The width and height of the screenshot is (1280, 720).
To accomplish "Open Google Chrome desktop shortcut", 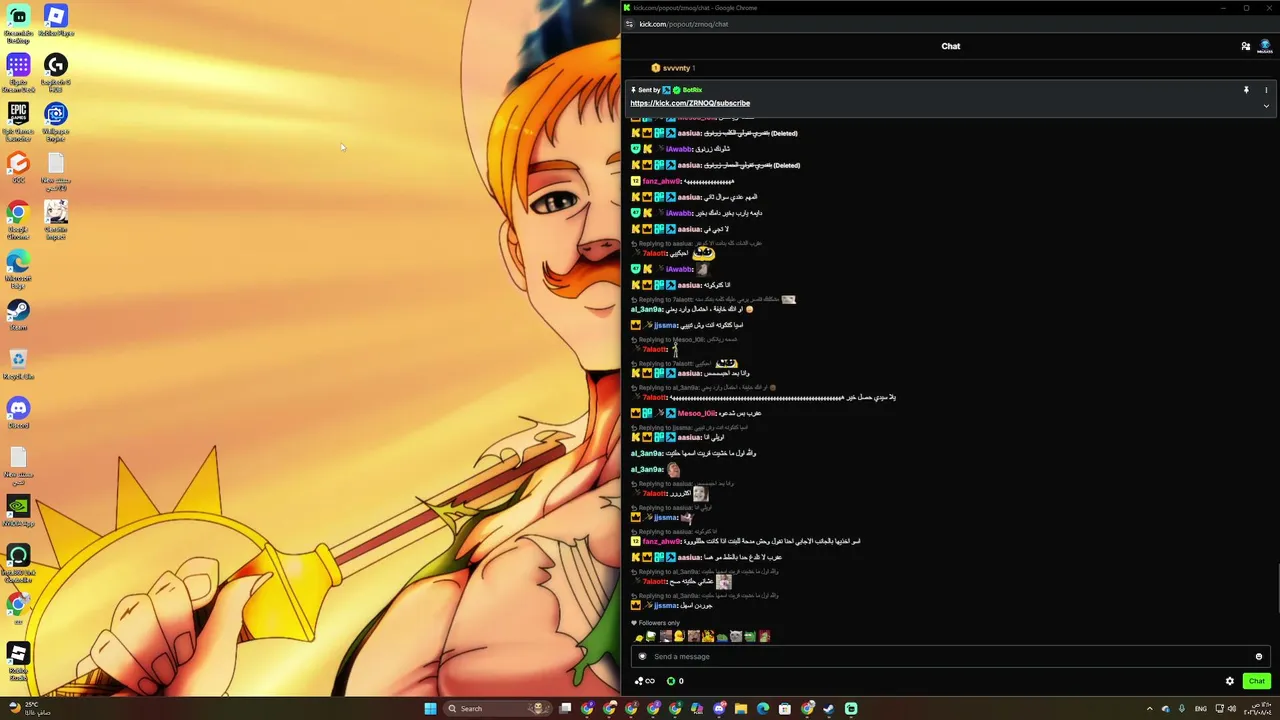I will [18, 218].
